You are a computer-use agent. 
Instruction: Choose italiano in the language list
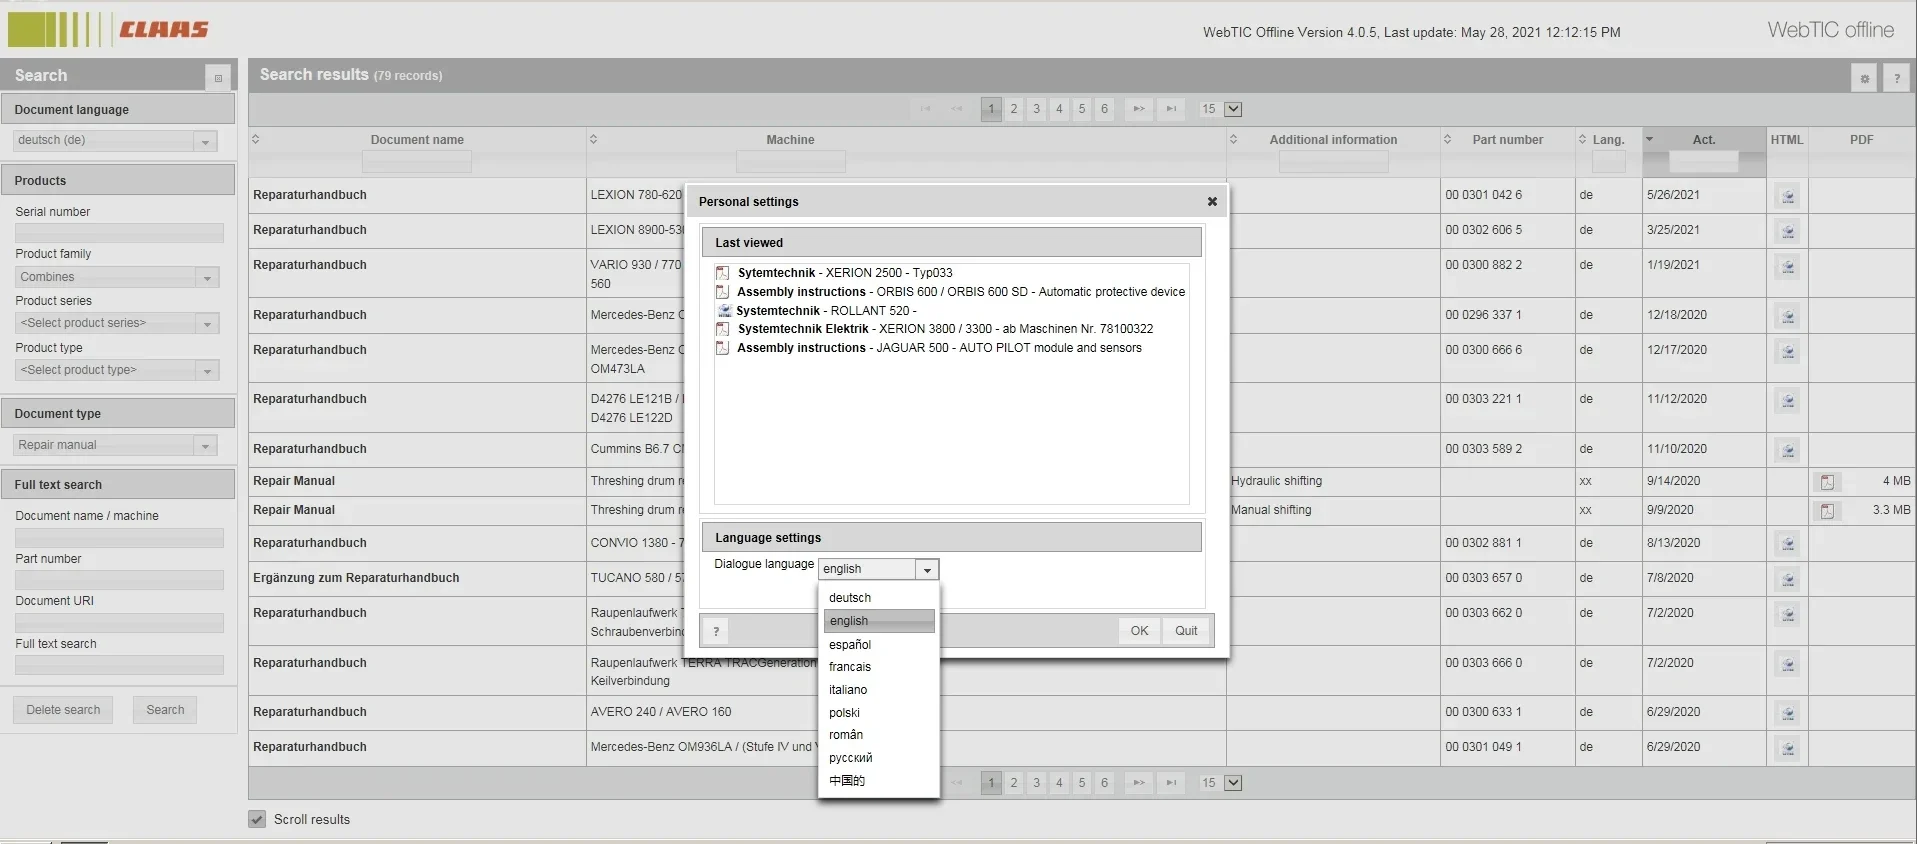[x=848, y=690]
